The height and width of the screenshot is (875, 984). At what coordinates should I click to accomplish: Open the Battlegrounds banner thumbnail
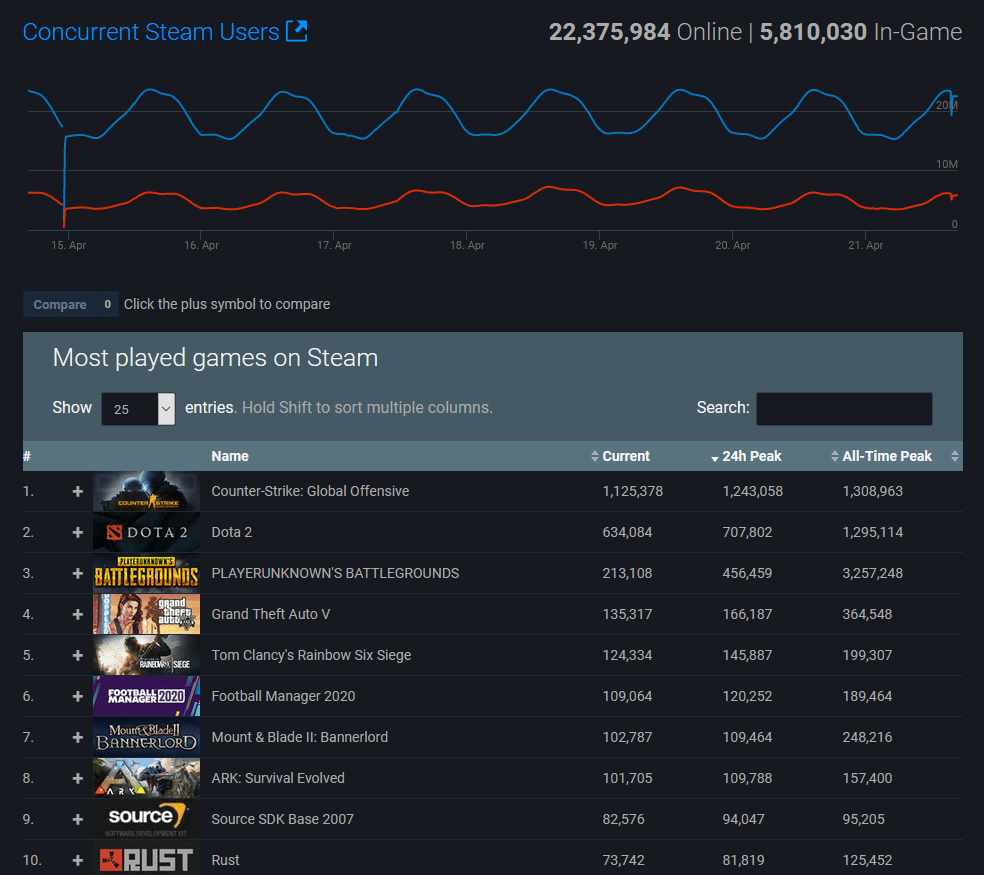146,573
